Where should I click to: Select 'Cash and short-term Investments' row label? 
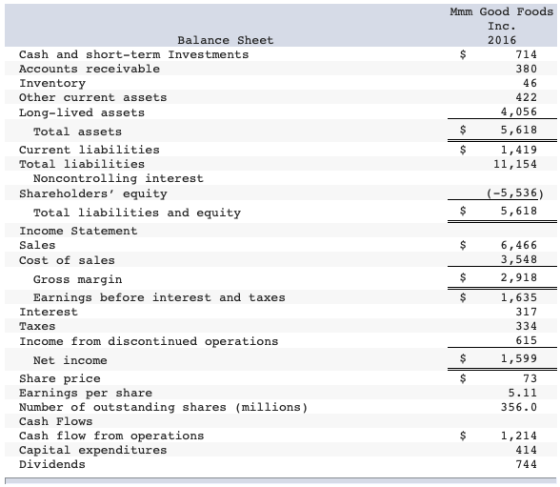[x=134, y=54]
